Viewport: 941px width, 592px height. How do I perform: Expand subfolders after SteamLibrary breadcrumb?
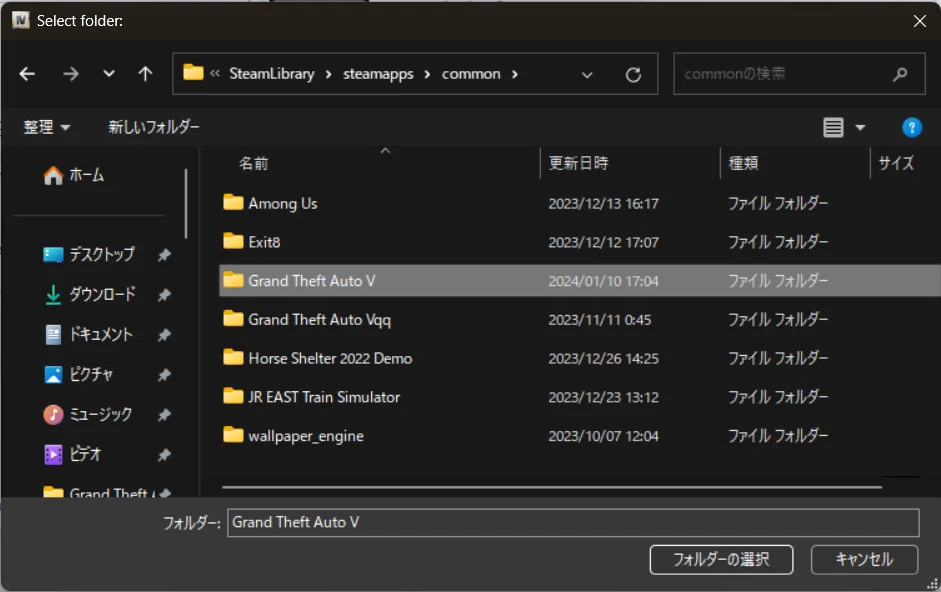click(x=328, y=74)
